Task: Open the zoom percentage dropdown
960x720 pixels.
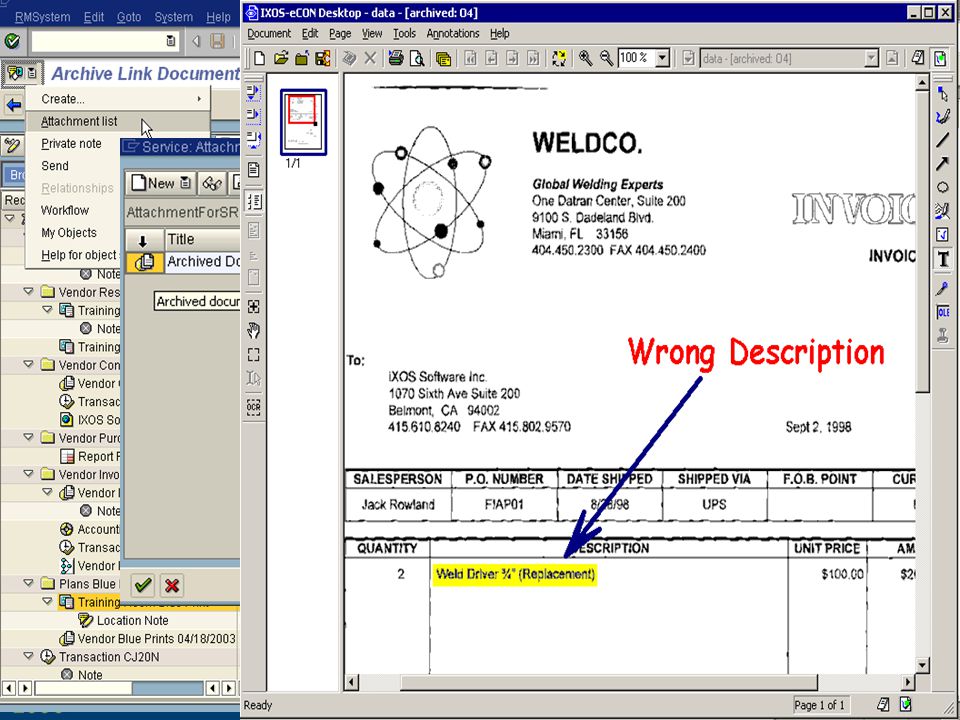Action: (662, 58)
